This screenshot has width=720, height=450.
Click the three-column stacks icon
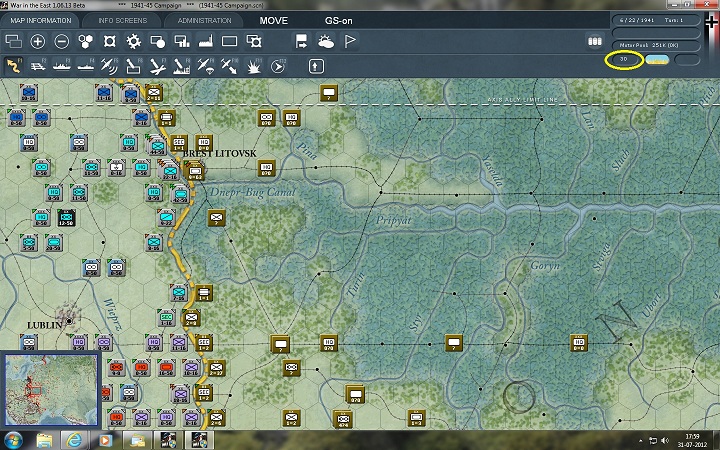point(595,41)
